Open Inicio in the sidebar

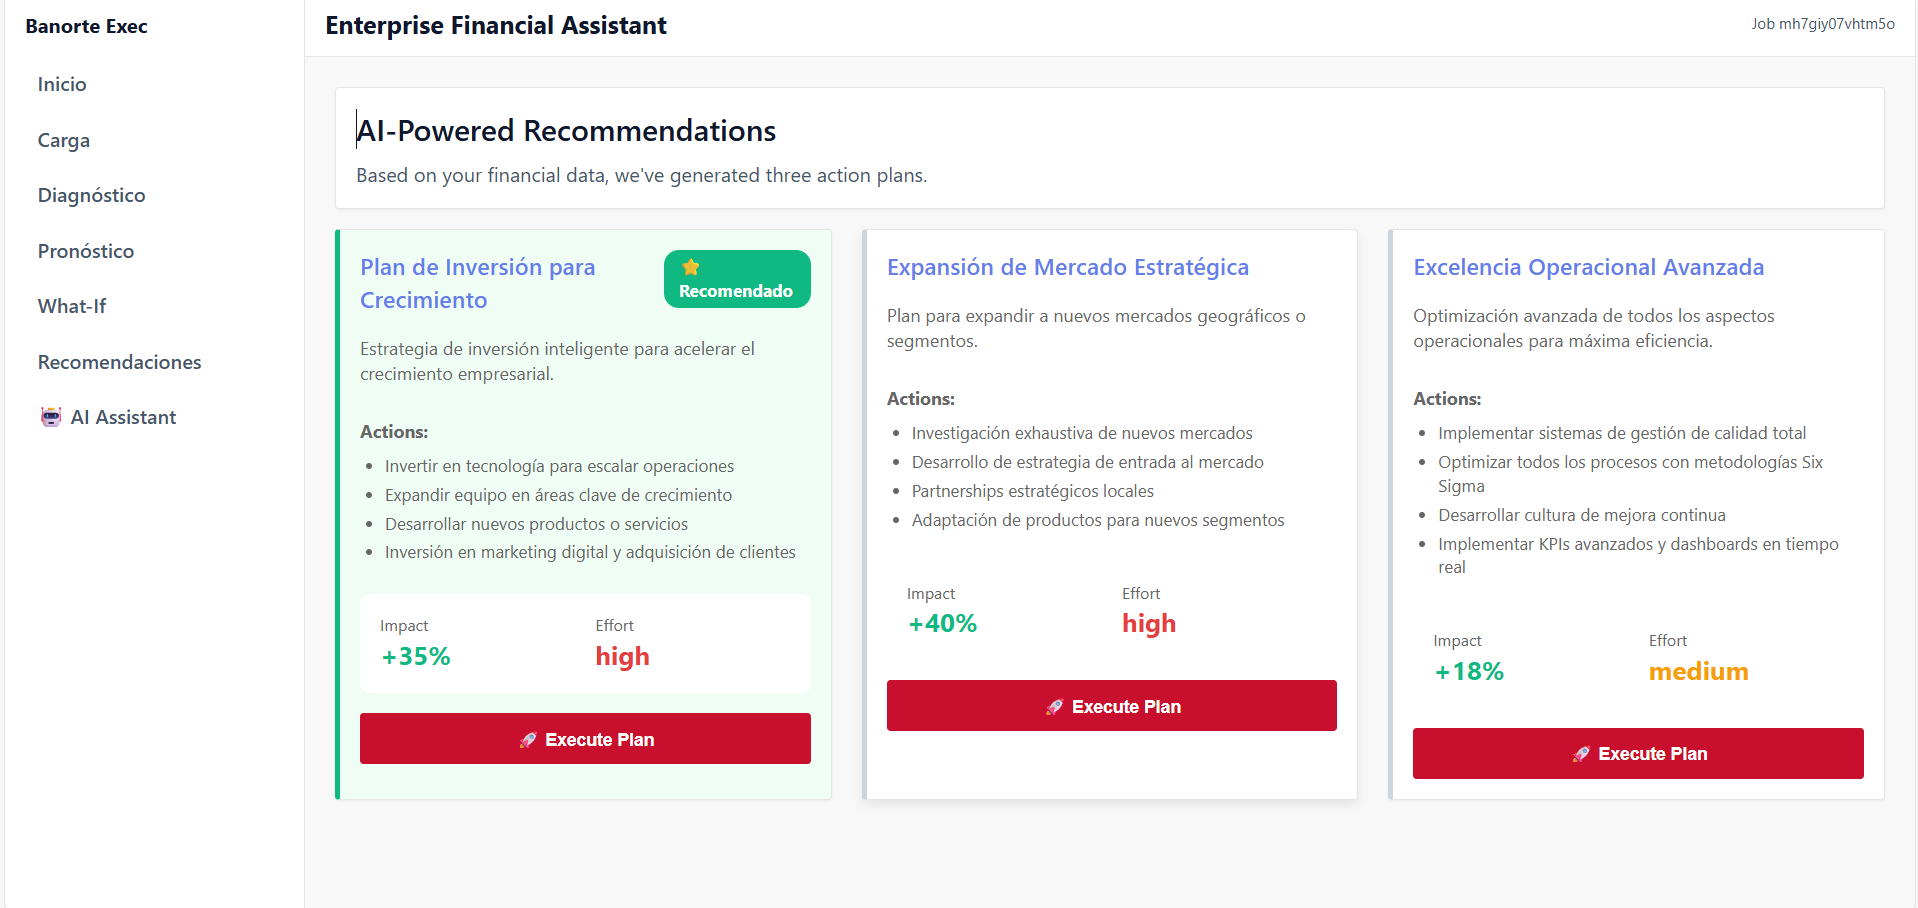[62, 85]
